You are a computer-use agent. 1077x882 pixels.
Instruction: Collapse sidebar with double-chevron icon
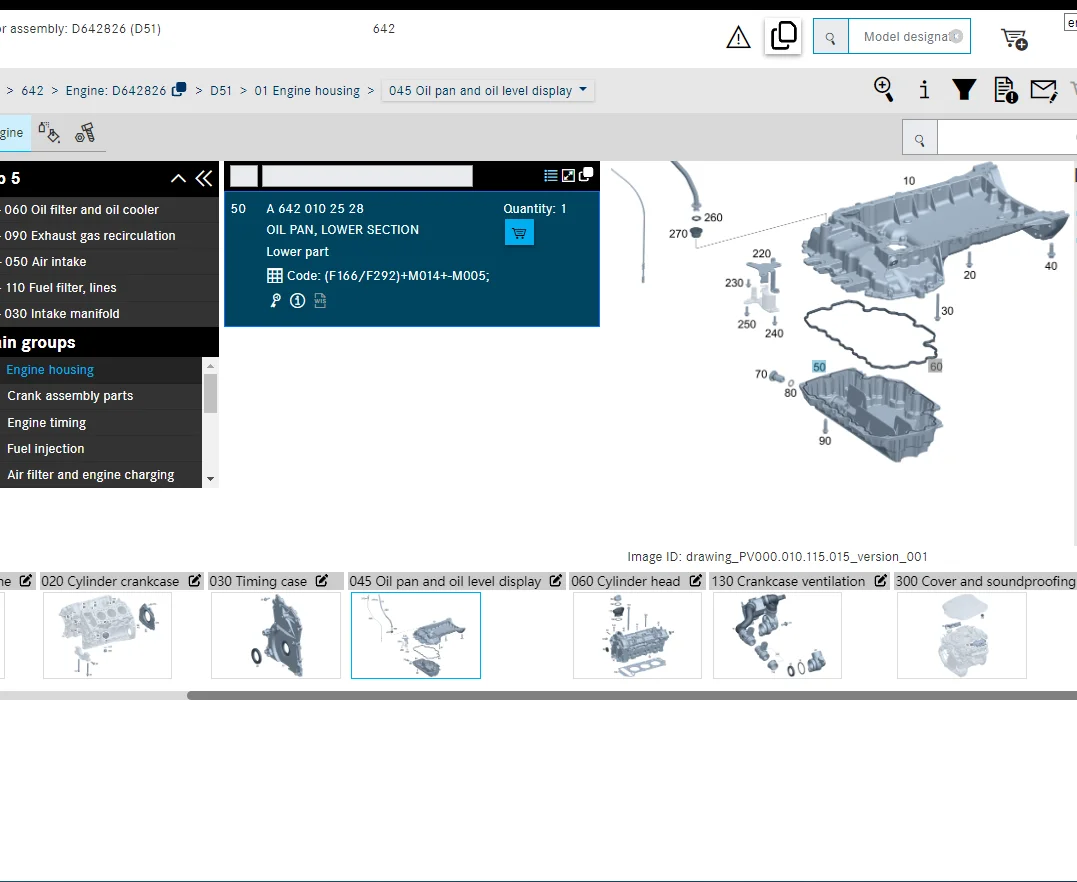click(x=204, y=179)
